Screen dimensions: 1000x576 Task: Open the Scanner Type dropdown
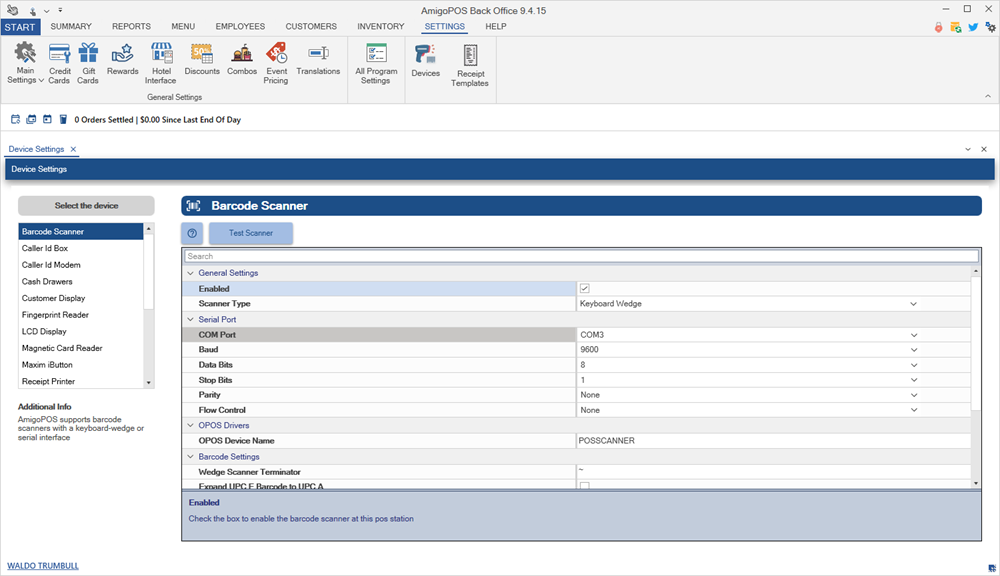point(913,304)
